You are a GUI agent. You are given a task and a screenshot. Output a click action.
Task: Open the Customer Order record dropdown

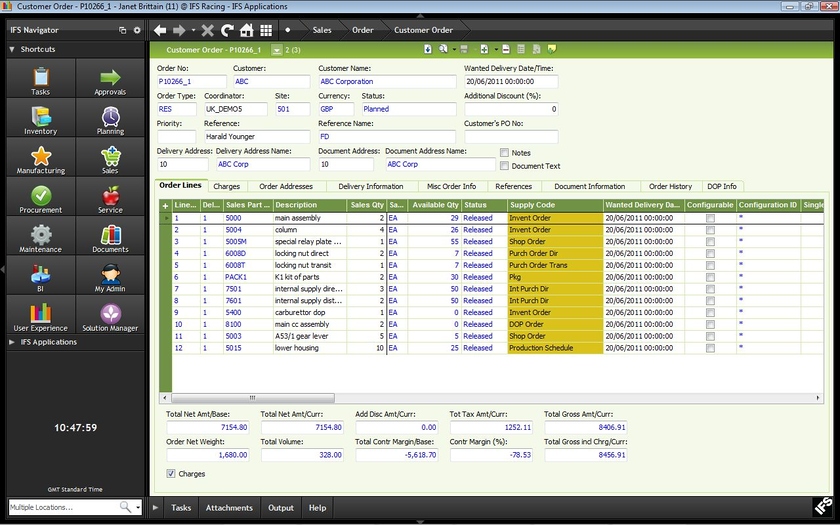point(277,50)
